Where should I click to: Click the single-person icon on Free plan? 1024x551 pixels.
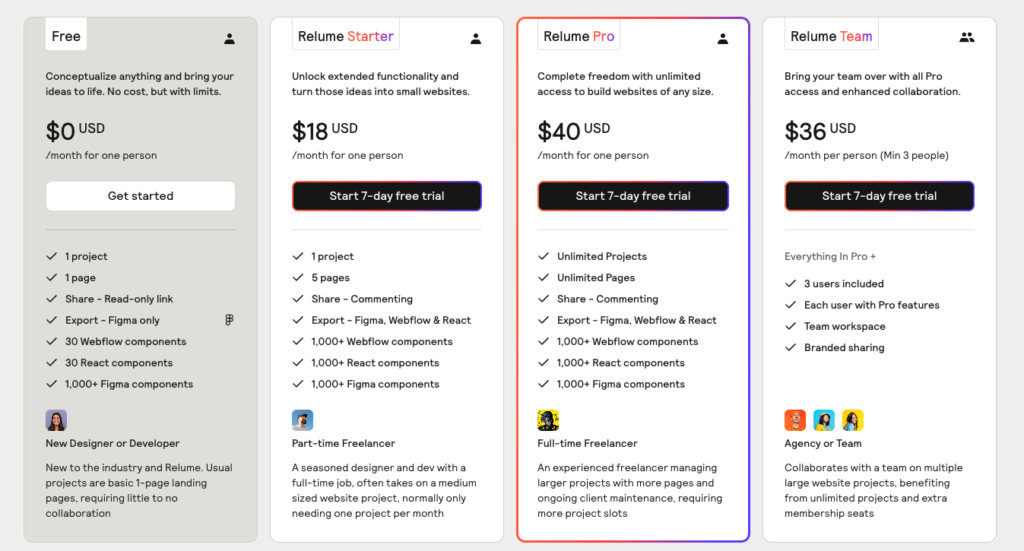[x=230, y=39]
